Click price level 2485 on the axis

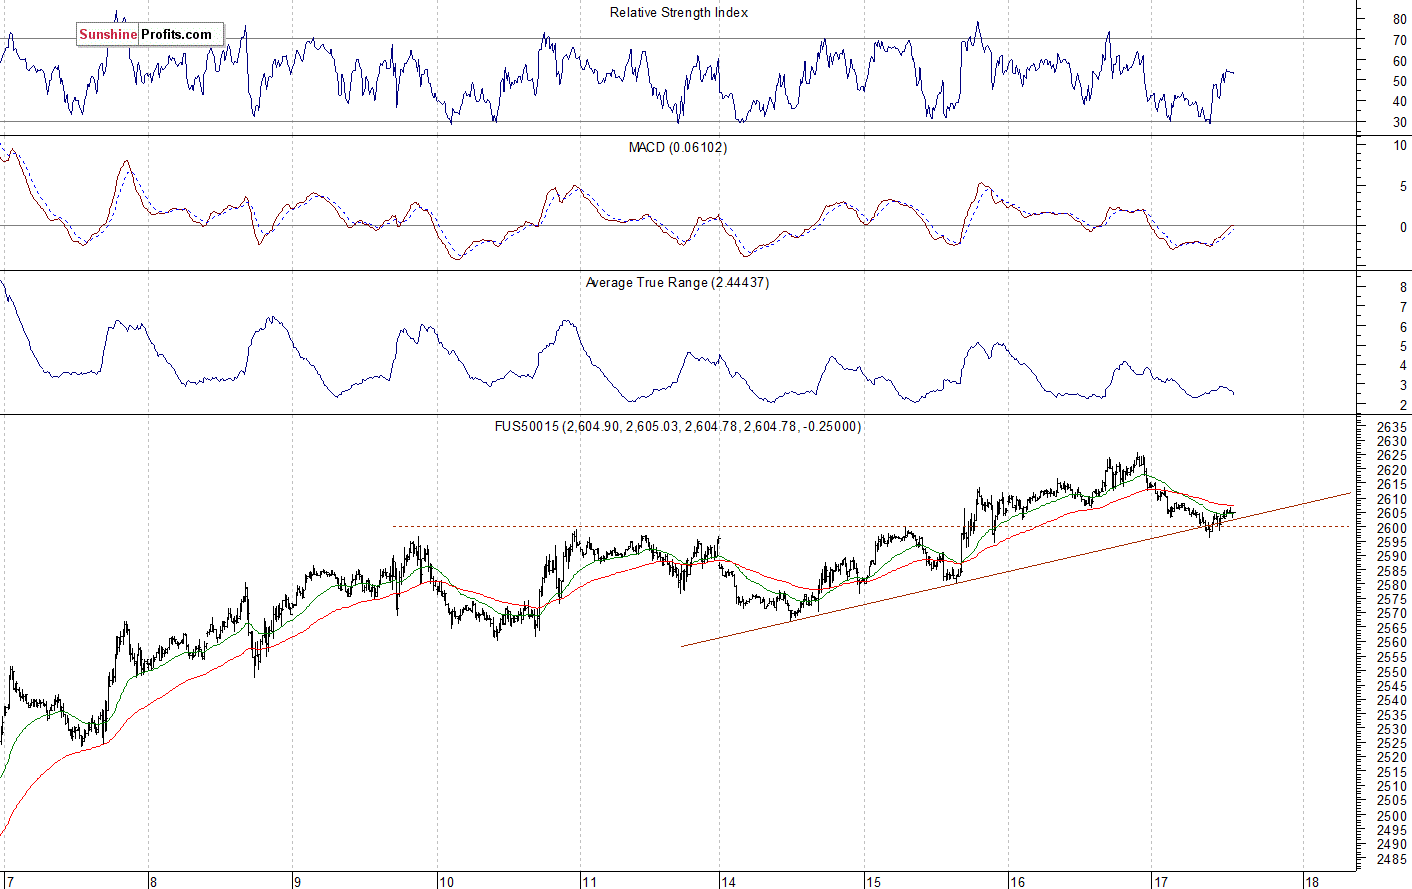1392,859
